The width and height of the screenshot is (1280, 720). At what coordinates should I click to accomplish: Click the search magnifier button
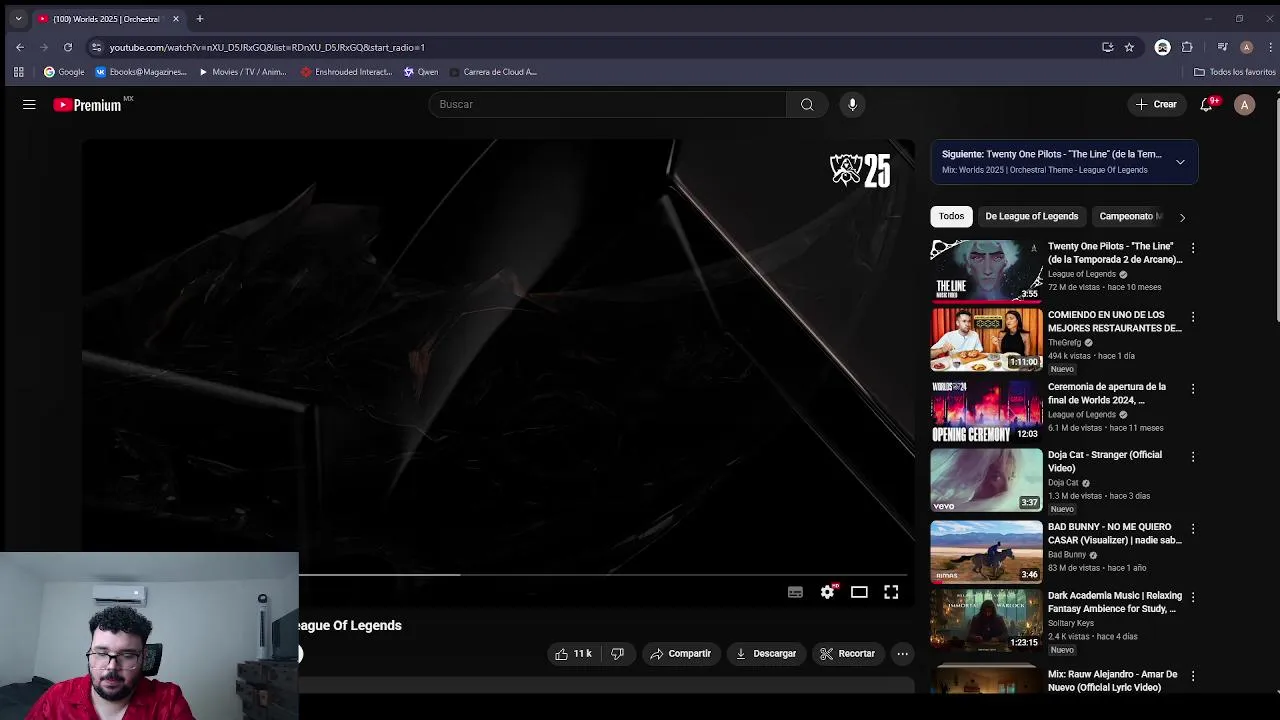[807, 104]
